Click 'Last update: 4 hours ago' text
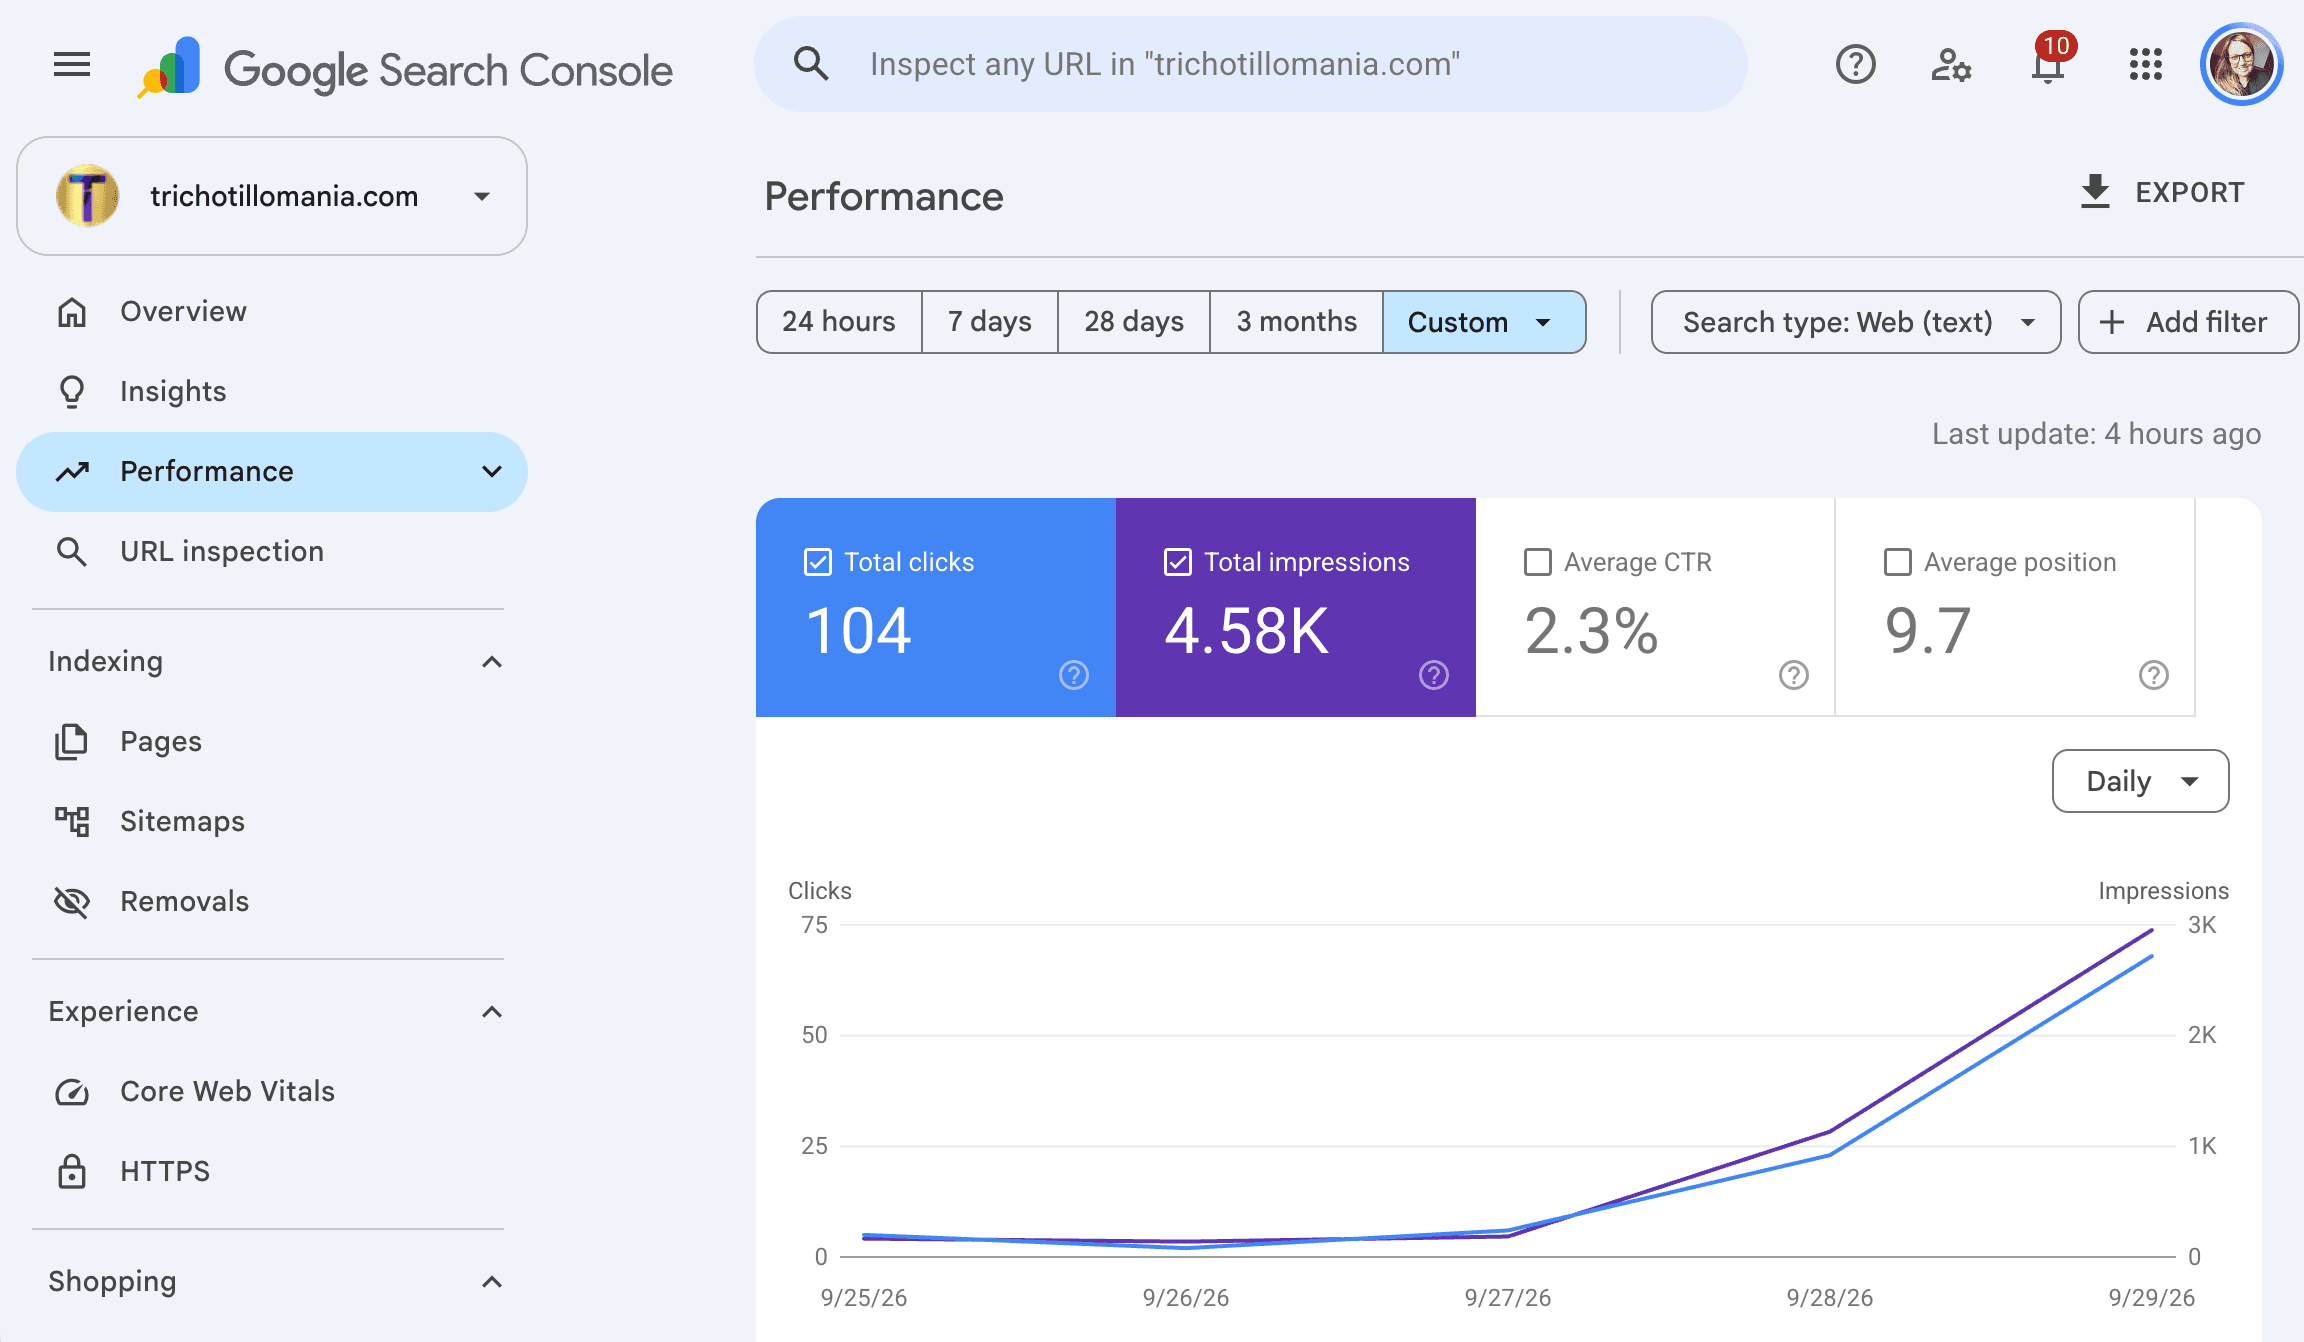 point(2096,434)
